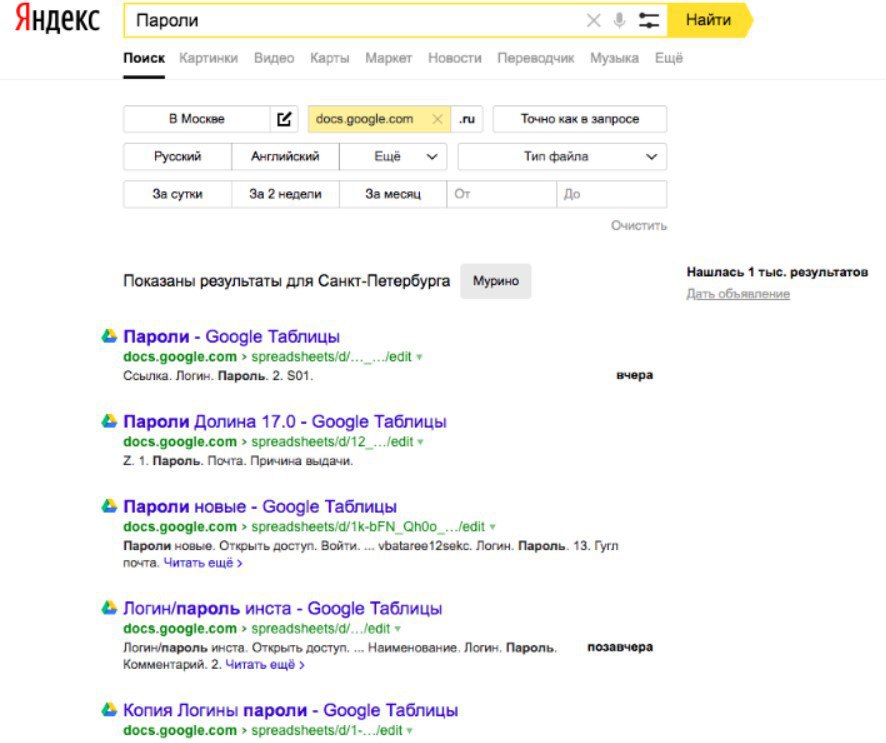
Task: Toggle advanced search filters icon
Action: pyautogui.click(x=648, y=20)
